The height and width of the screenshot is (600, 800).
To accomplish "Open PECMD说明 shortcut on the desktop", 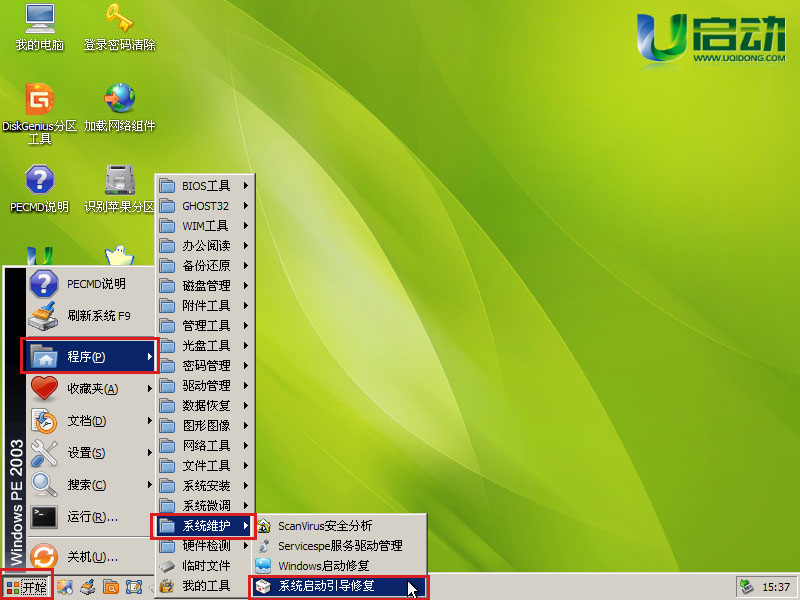I will point(40,189).
